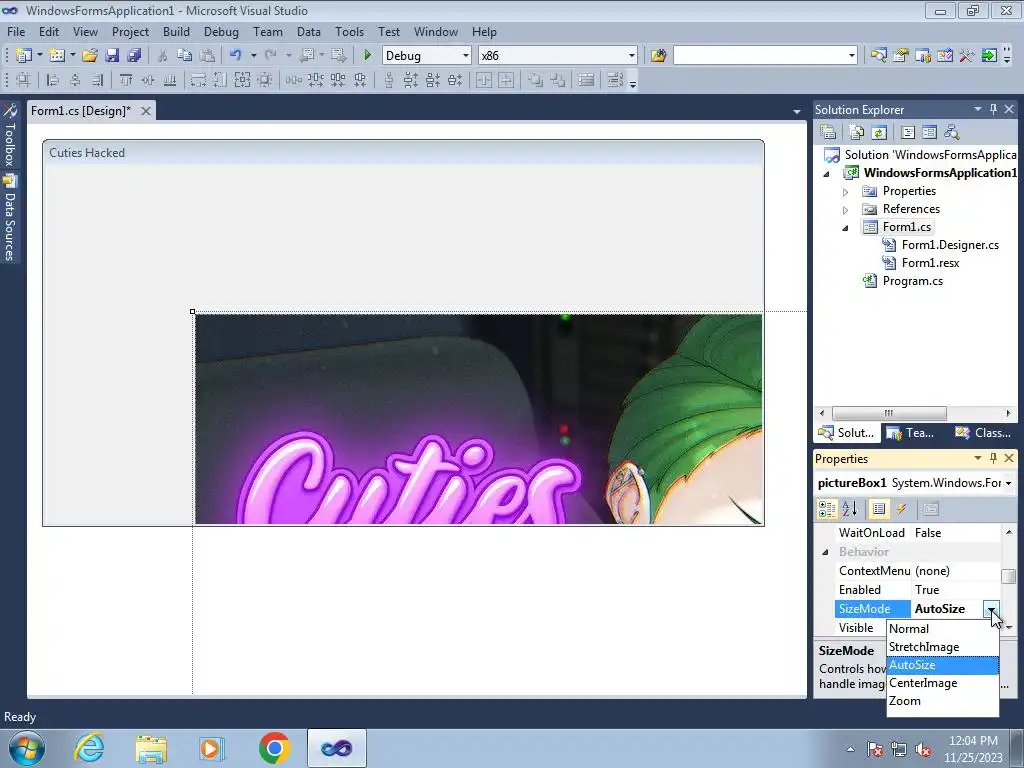Viewport: 1024px width, 768px height.
Task: Click the Open File folder icon
Action: (x=89, y=56)
